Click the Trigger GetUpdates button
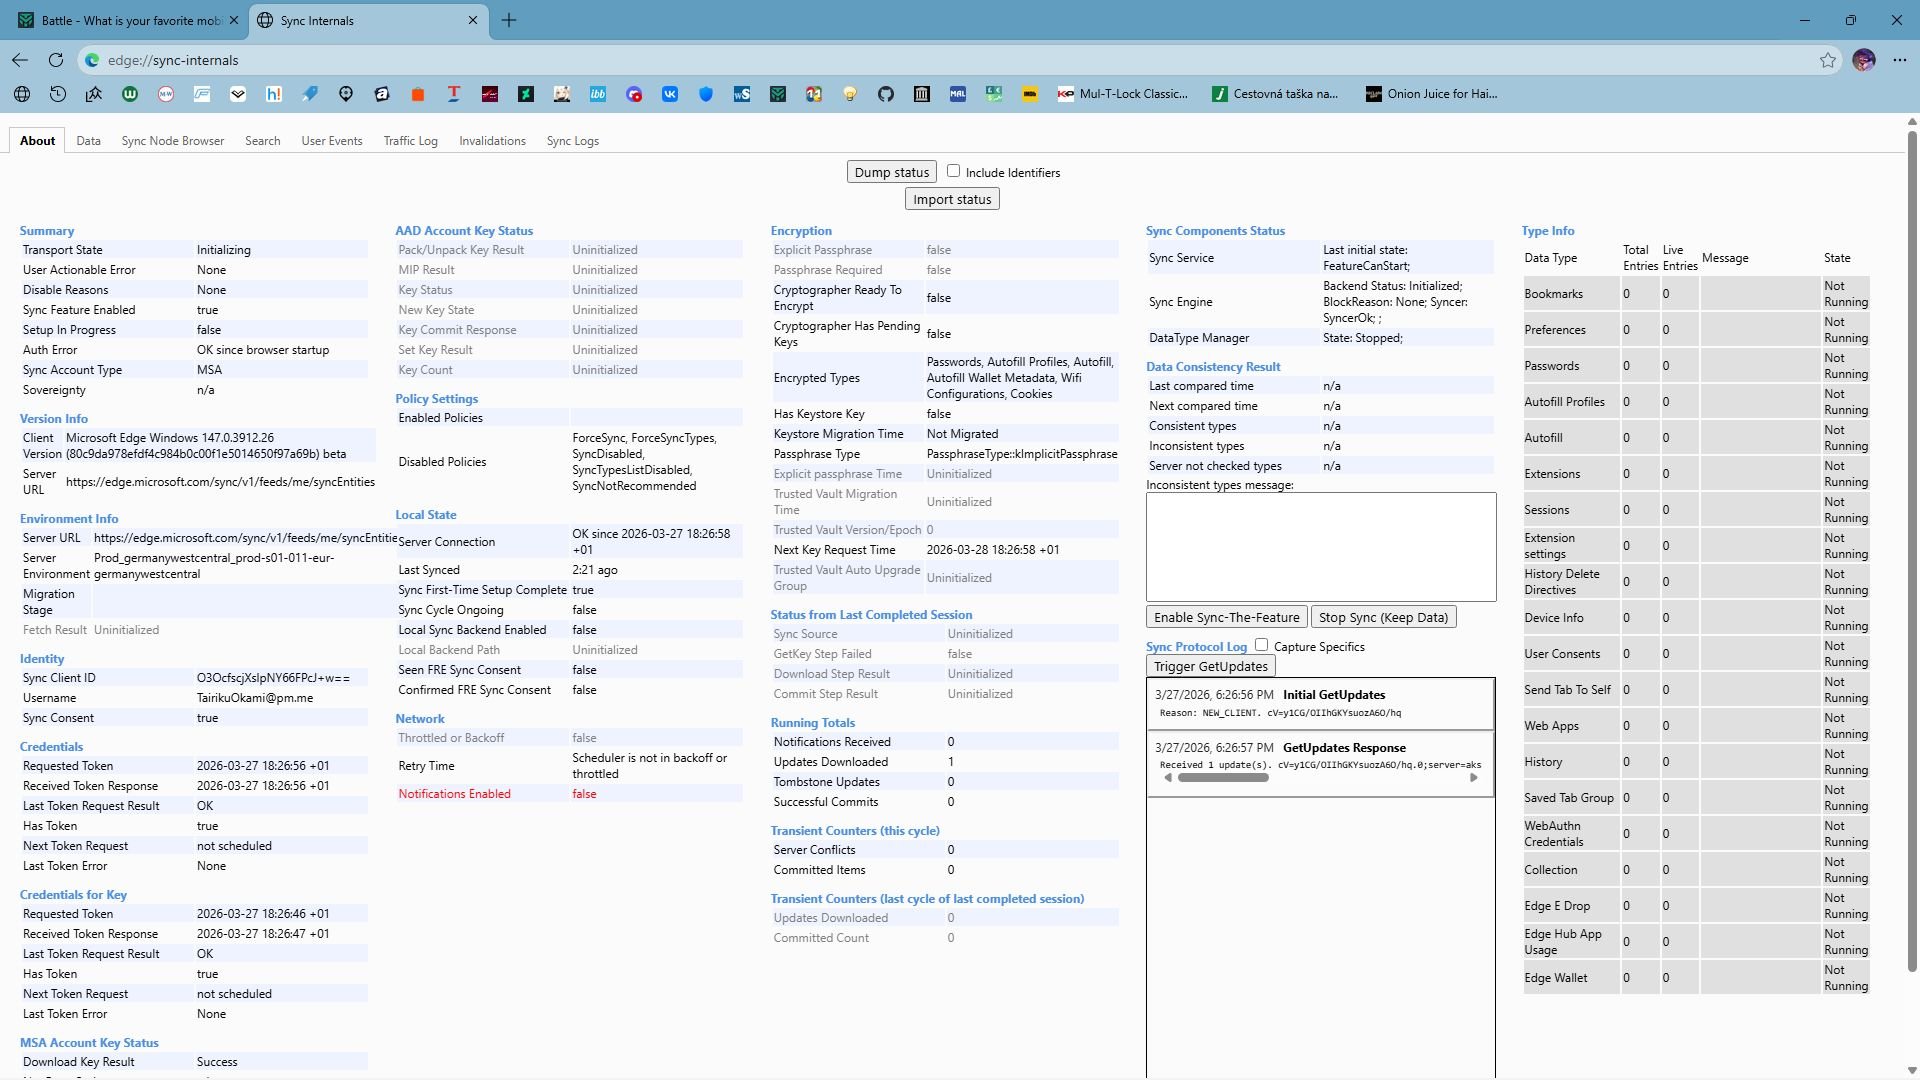 (1211, 666)
